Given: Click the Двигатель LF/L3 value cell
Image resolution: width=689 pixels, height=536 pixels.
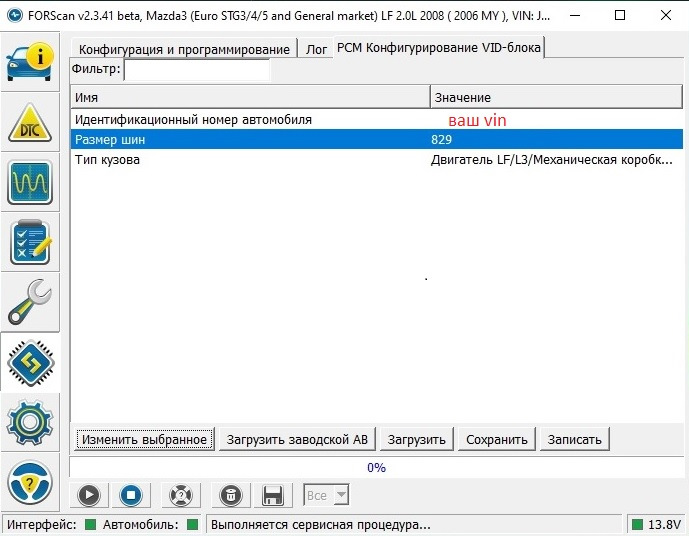Looking at the screenshot, I should tap(551, 159).
